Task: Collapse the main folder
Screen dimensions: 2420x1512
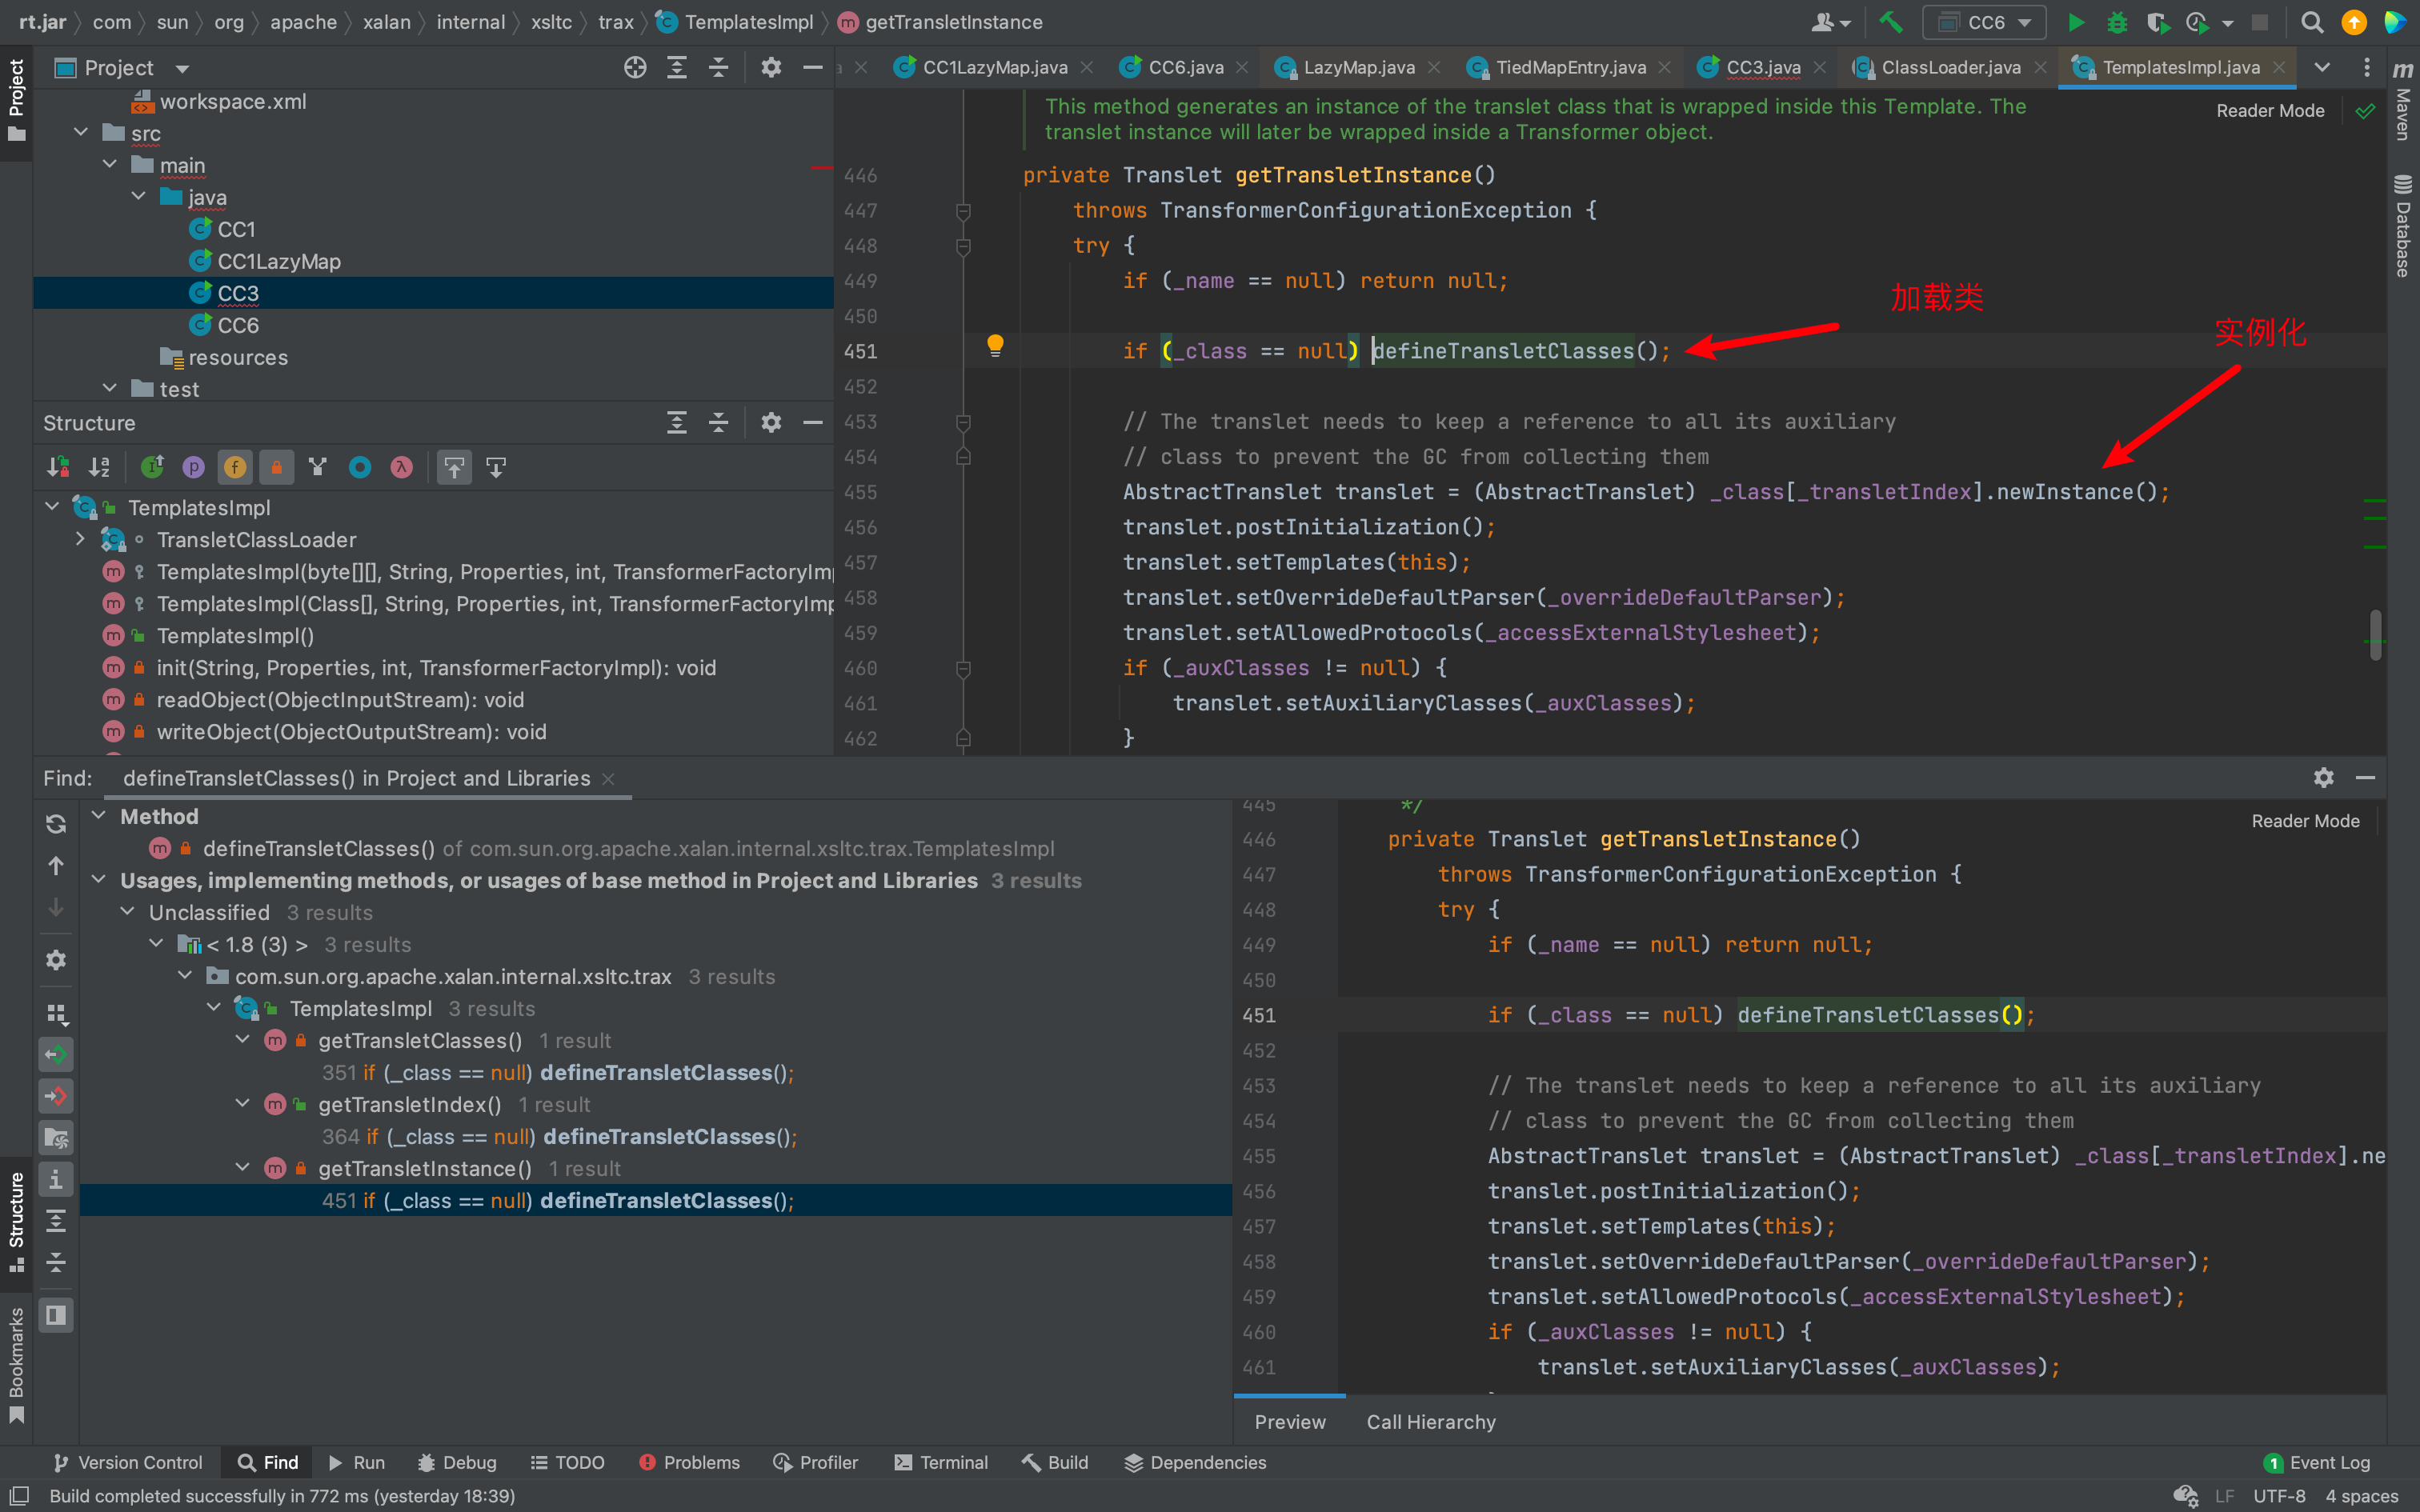Action: [x=110, y=164]
